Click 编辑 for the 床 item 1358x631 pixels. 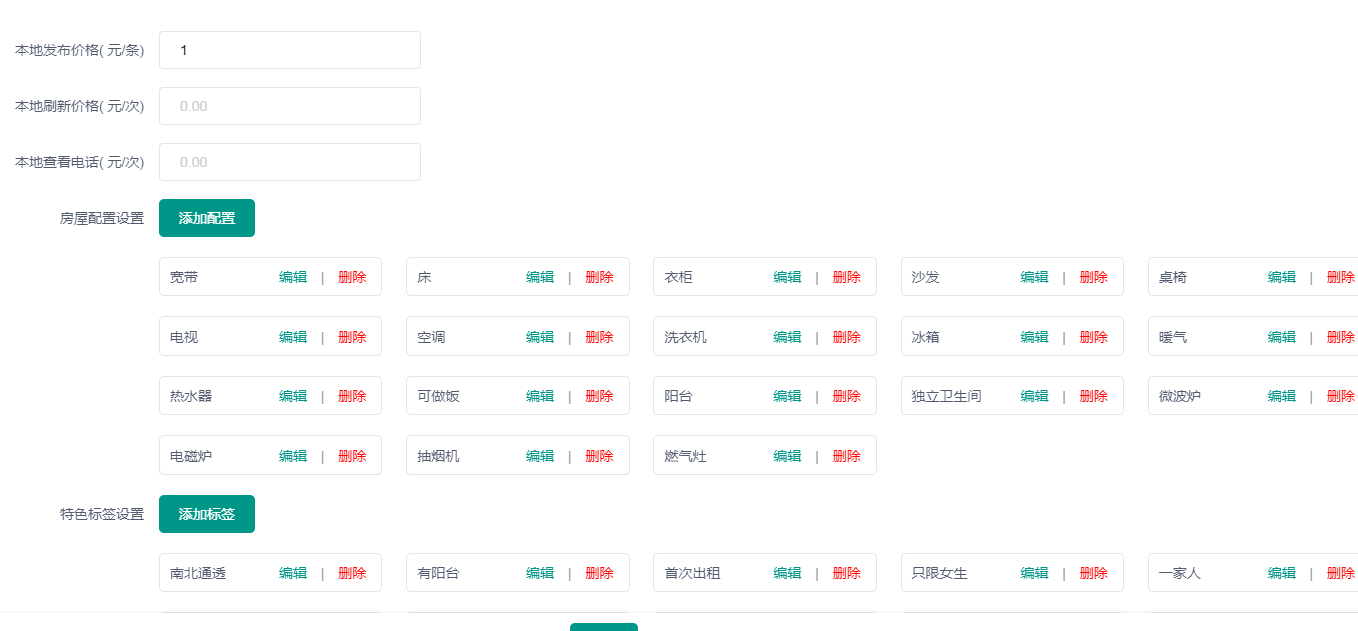click(x=540, y=277)
